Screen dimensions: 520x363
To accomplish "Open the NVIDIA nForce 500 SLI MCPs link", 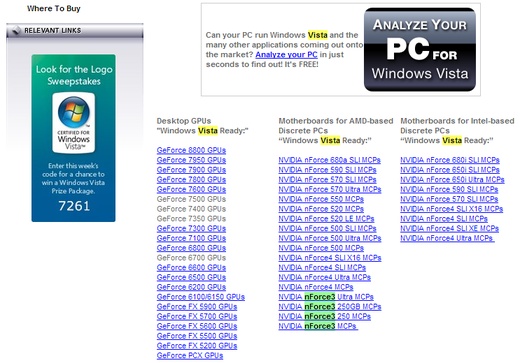I will (x=327, y=229).
